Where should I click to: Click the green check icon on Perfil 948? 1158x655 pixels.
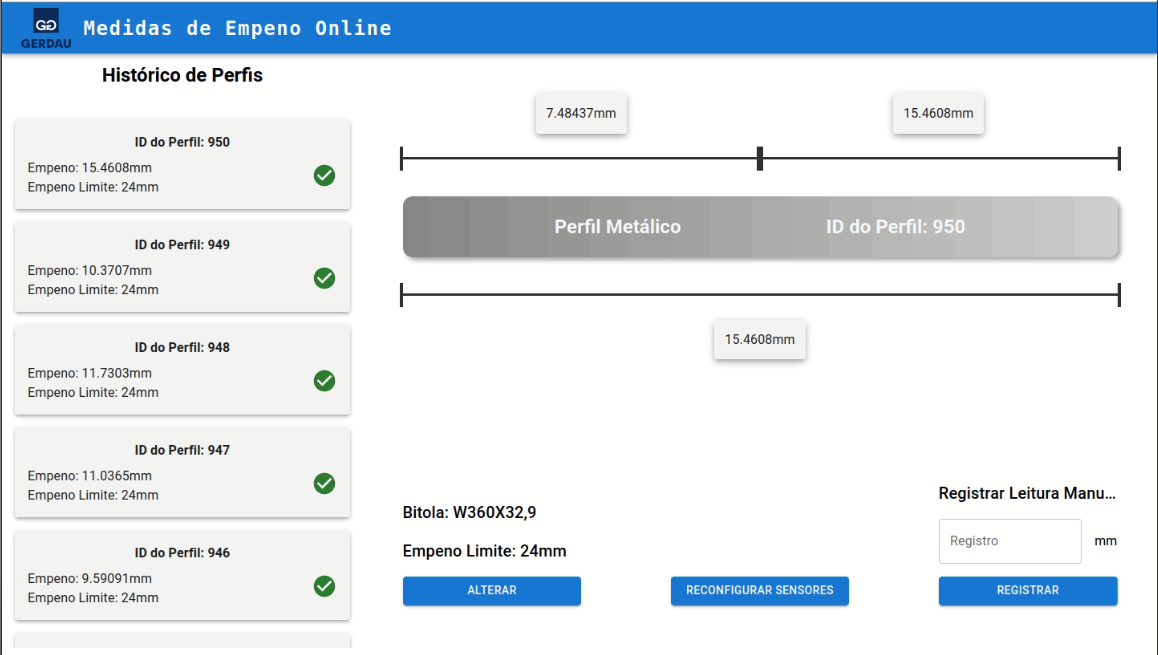point(324,381)
